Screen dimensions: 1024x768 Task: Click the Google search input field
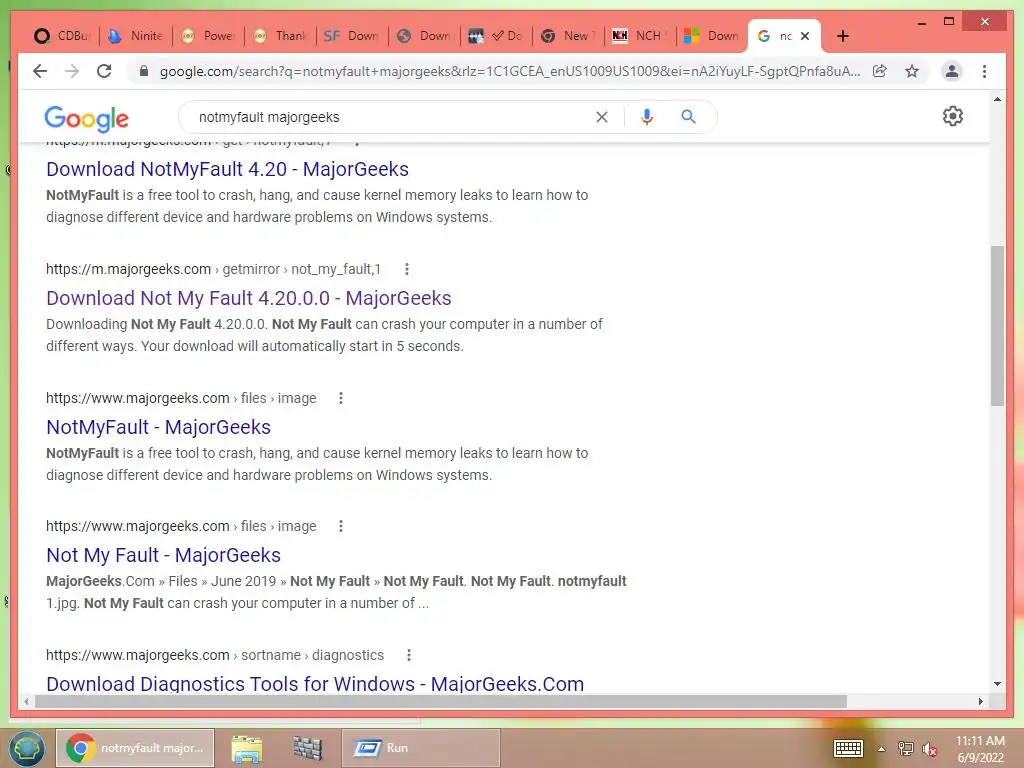pos(392,117)
